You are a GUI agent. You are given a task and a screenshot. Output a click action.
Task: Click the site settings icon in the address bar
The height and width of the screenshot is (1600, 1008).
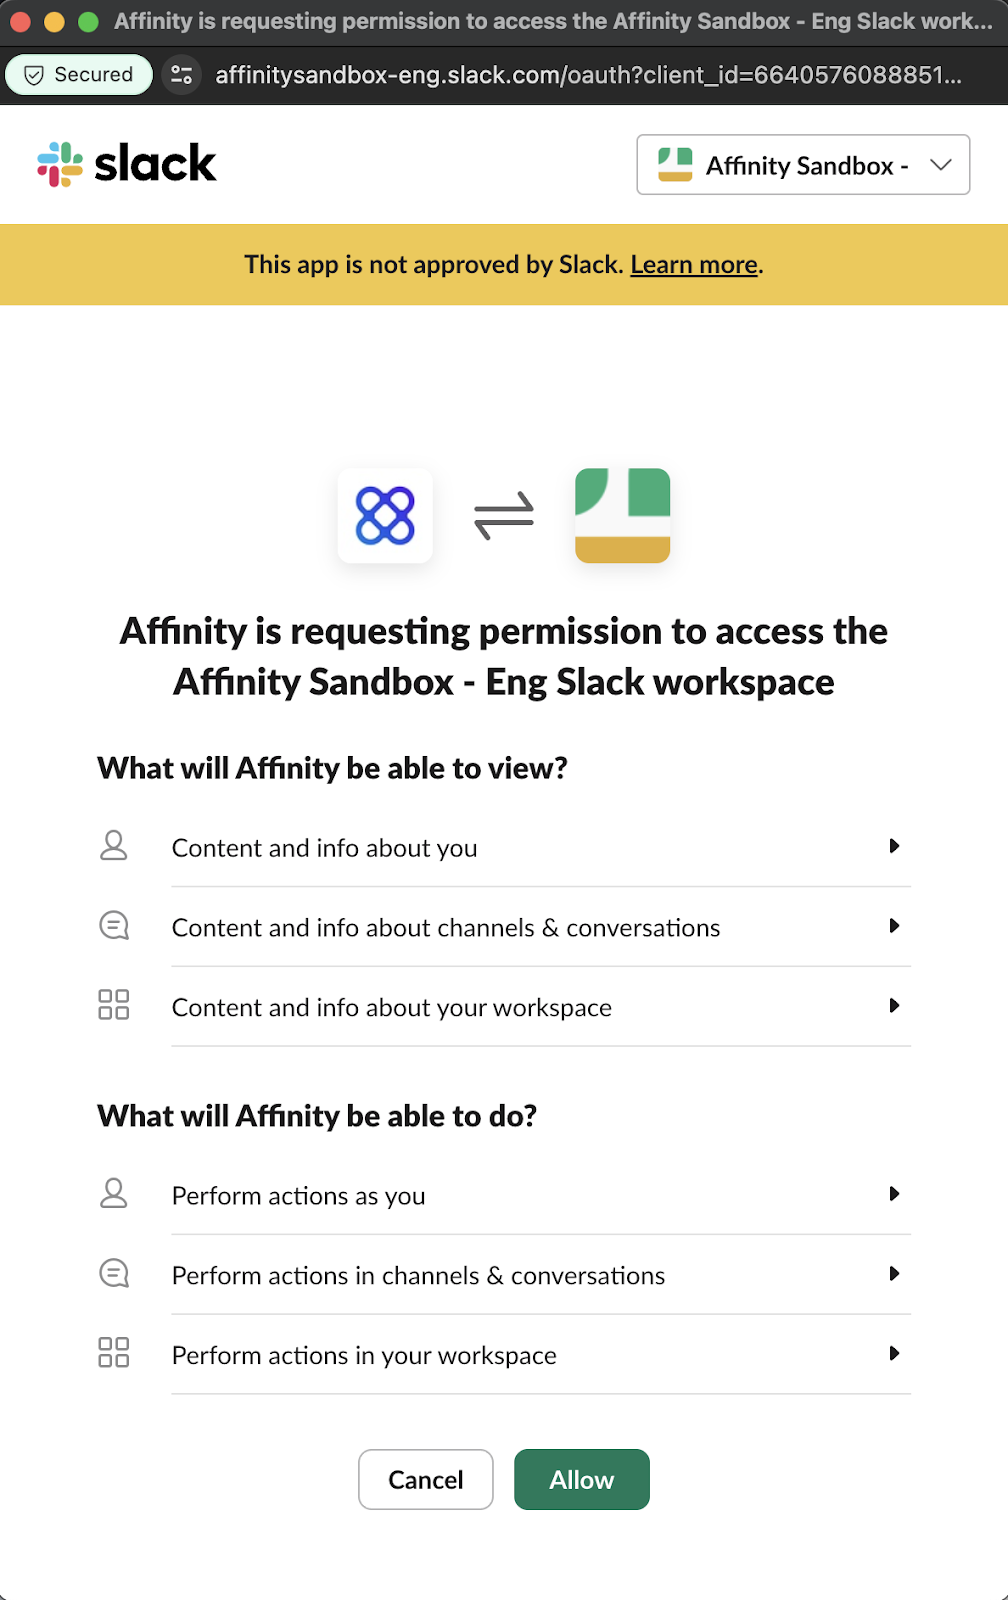coord(181,74)
